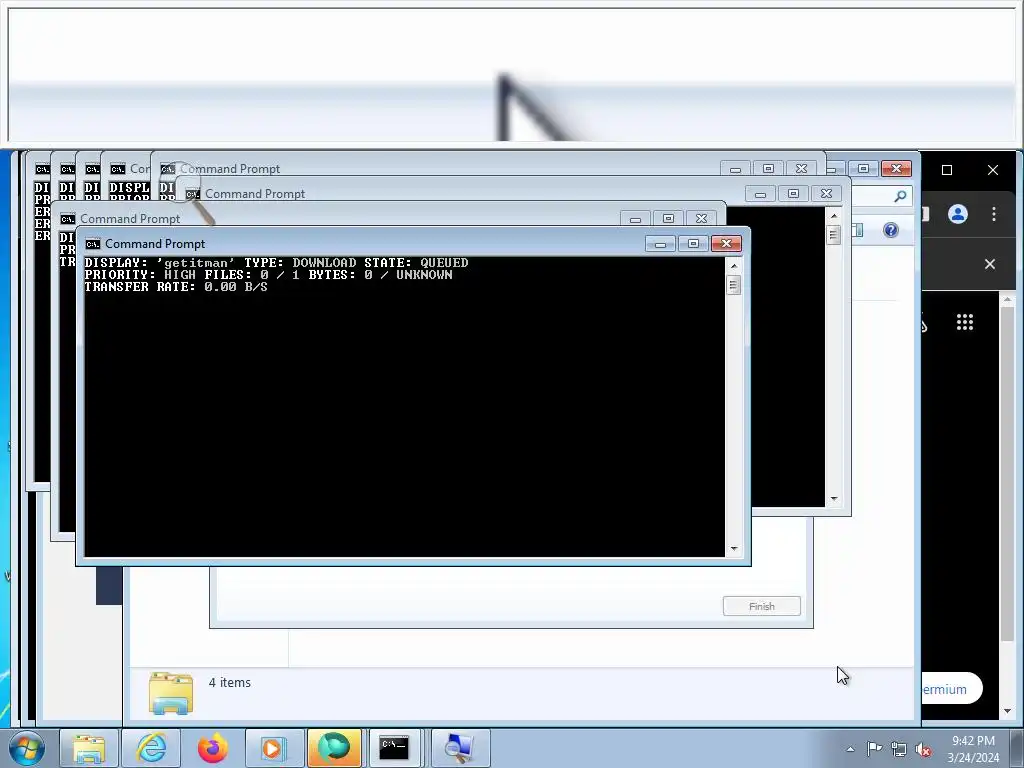The image size is (1024, 768).
Task: Open Windows Media Player taskbar icon
Action: pyautogui.click(x=272, y=748)
